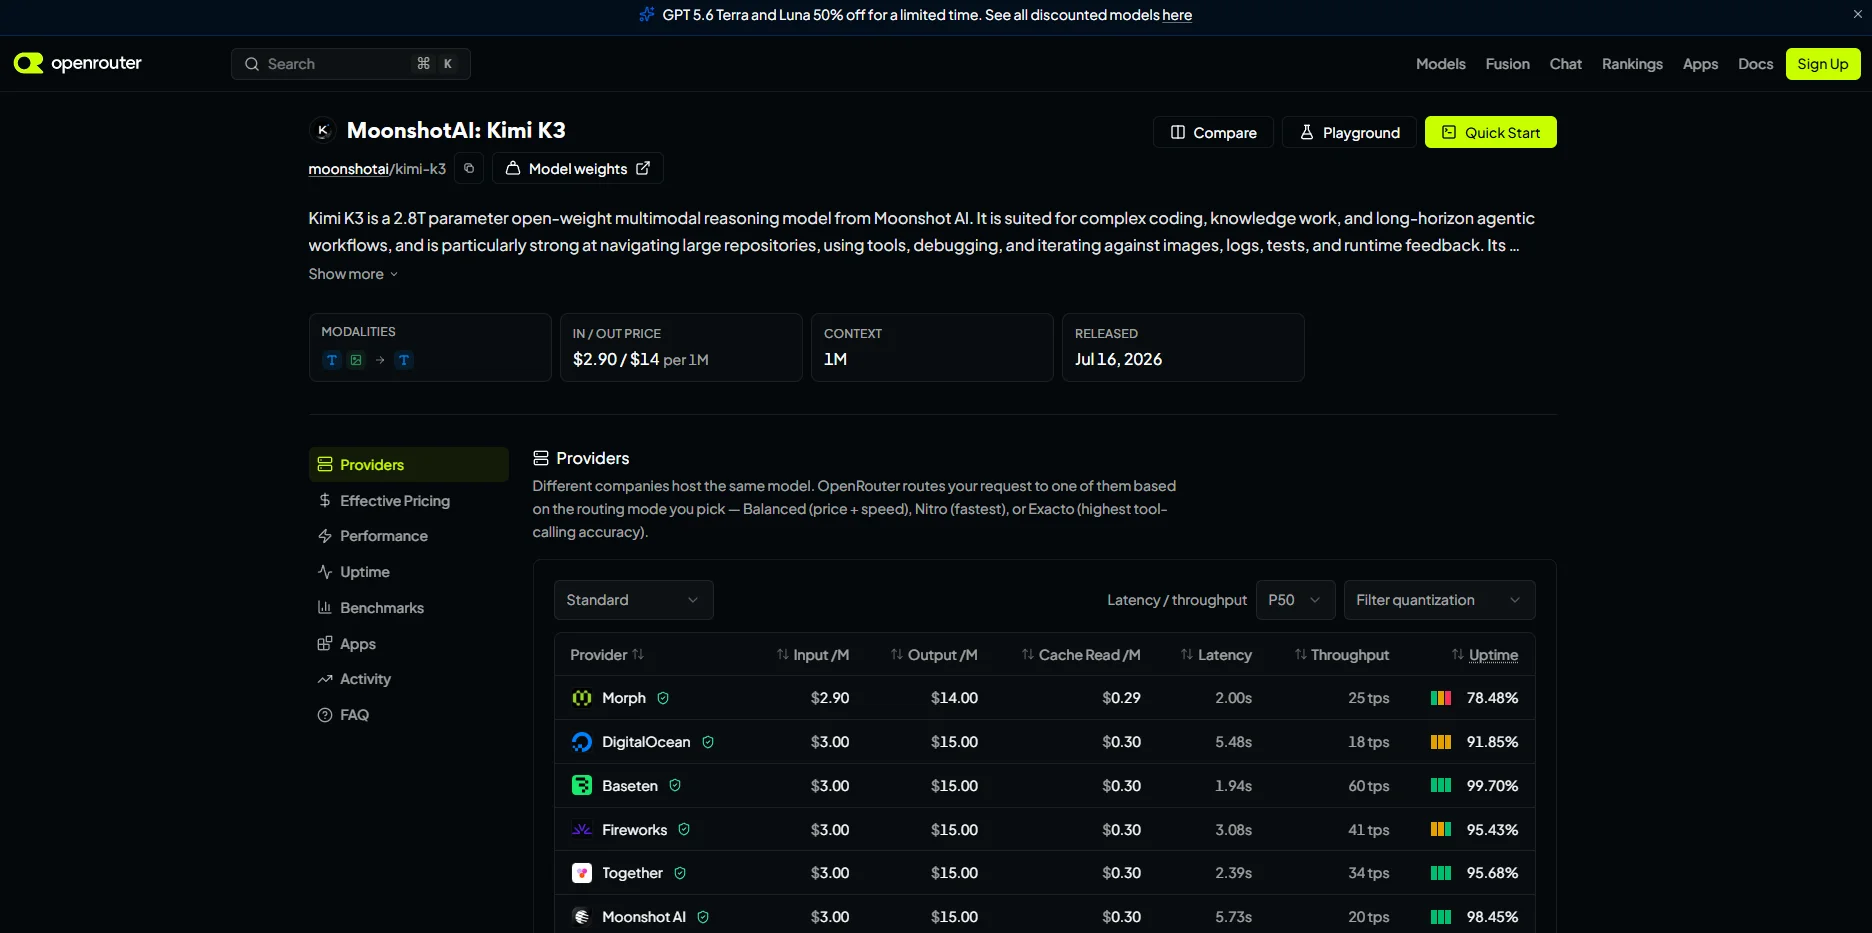Open the Playground button
The image size is (1872, 933).
[x=1349, y=132]
